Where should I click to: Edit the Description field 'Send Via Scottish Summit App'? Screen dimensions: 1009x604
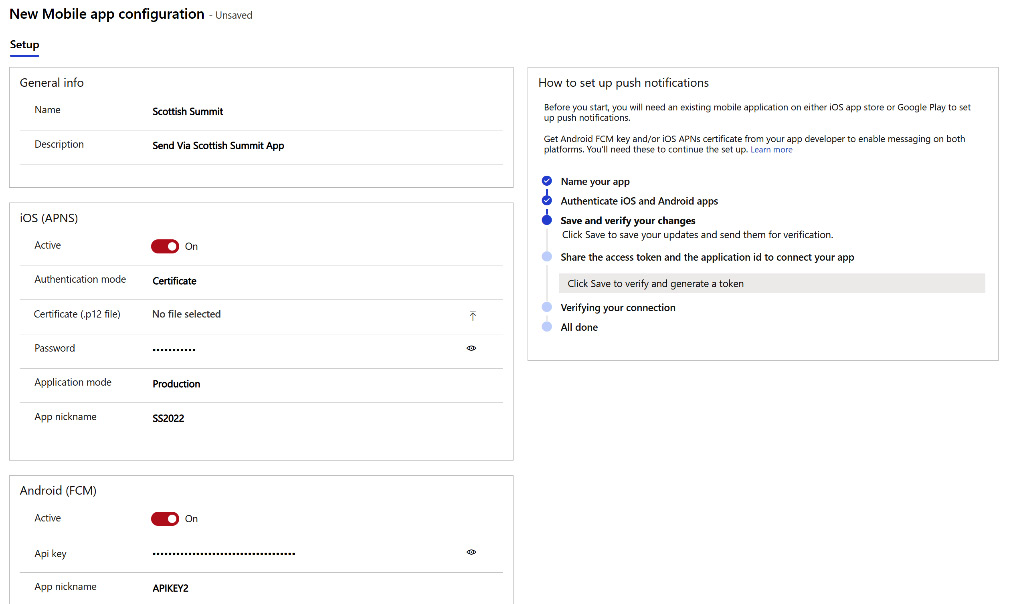(x=218, y=145)
